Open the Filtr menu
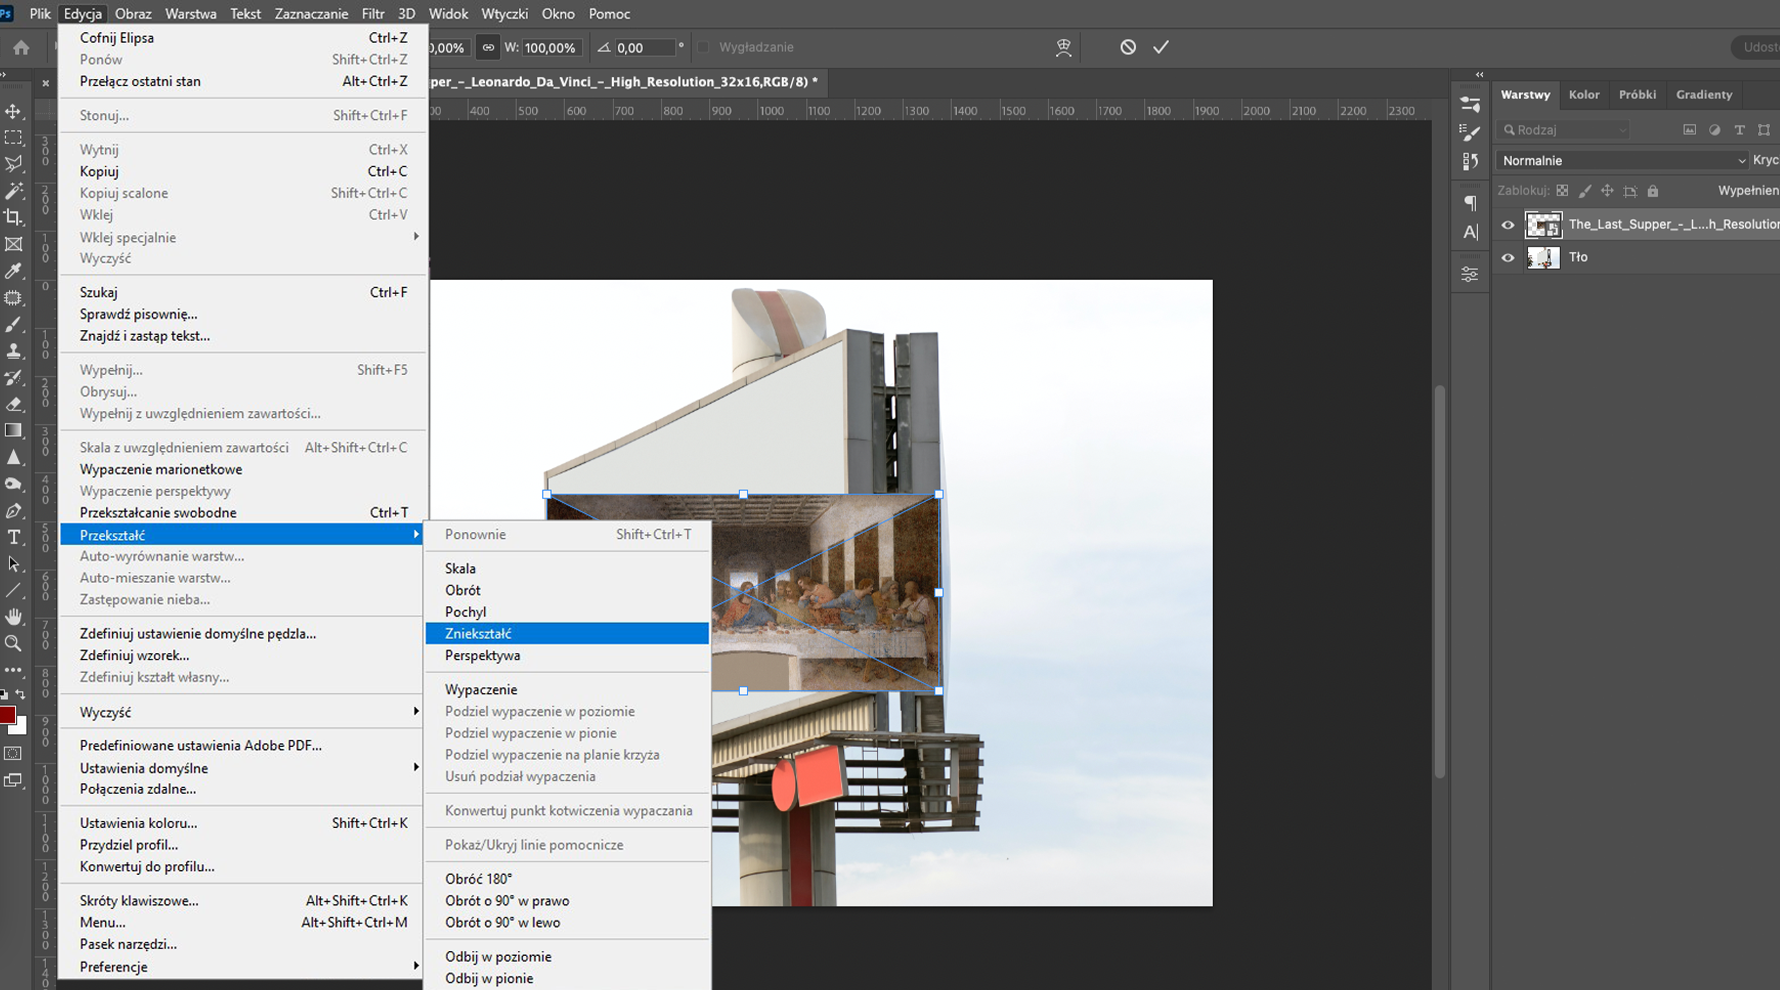Viewport: 1780px width, 990px height. click(373, 14)
